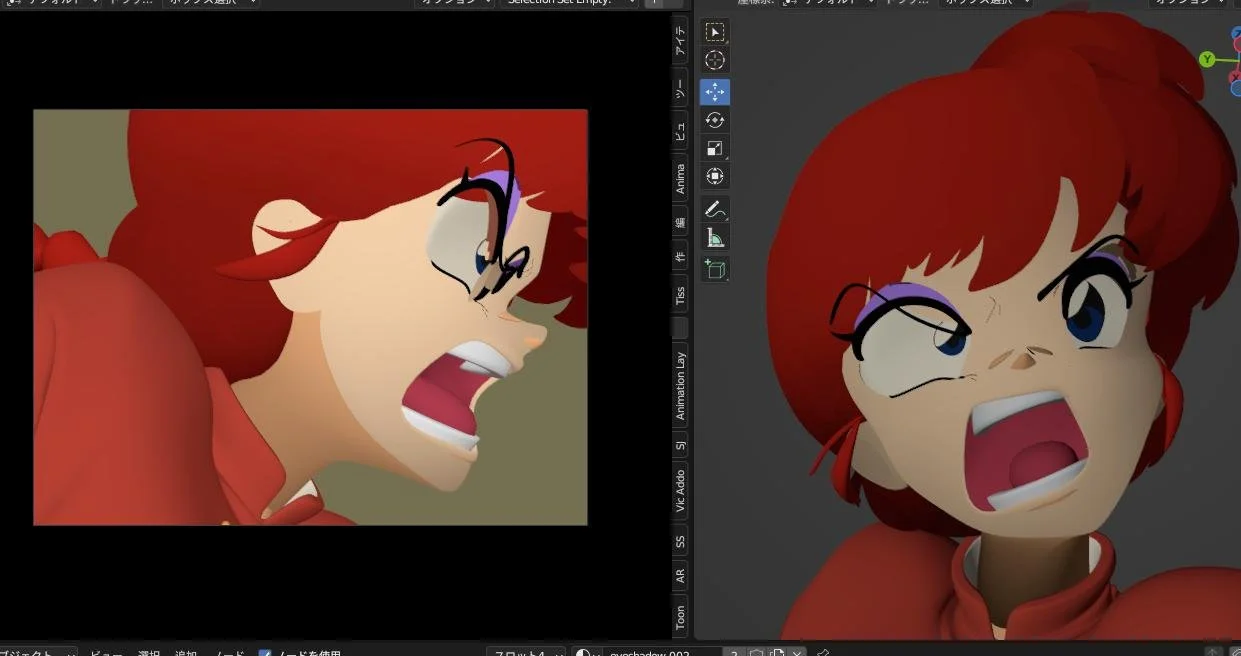The height and width of the screenshot is (656, 1241).
Task: Toggle the ノードを使用 checkbox
Action: pos(265,655)
